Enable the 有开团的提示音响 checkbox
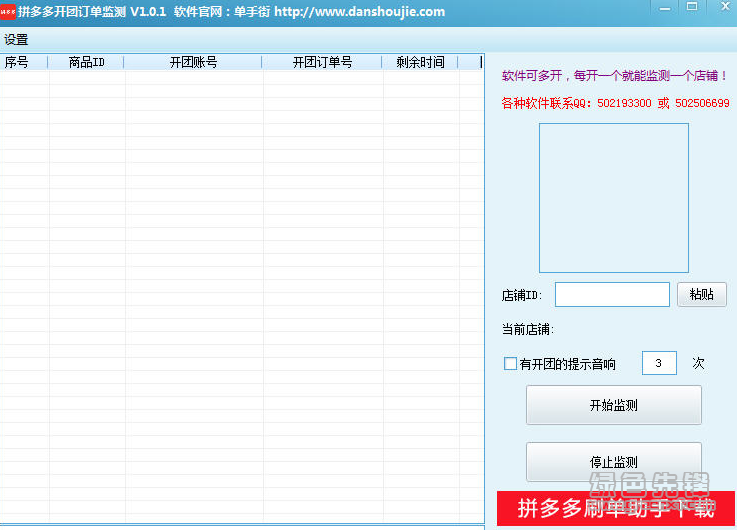Screen dimensions: 737x530 510,364
